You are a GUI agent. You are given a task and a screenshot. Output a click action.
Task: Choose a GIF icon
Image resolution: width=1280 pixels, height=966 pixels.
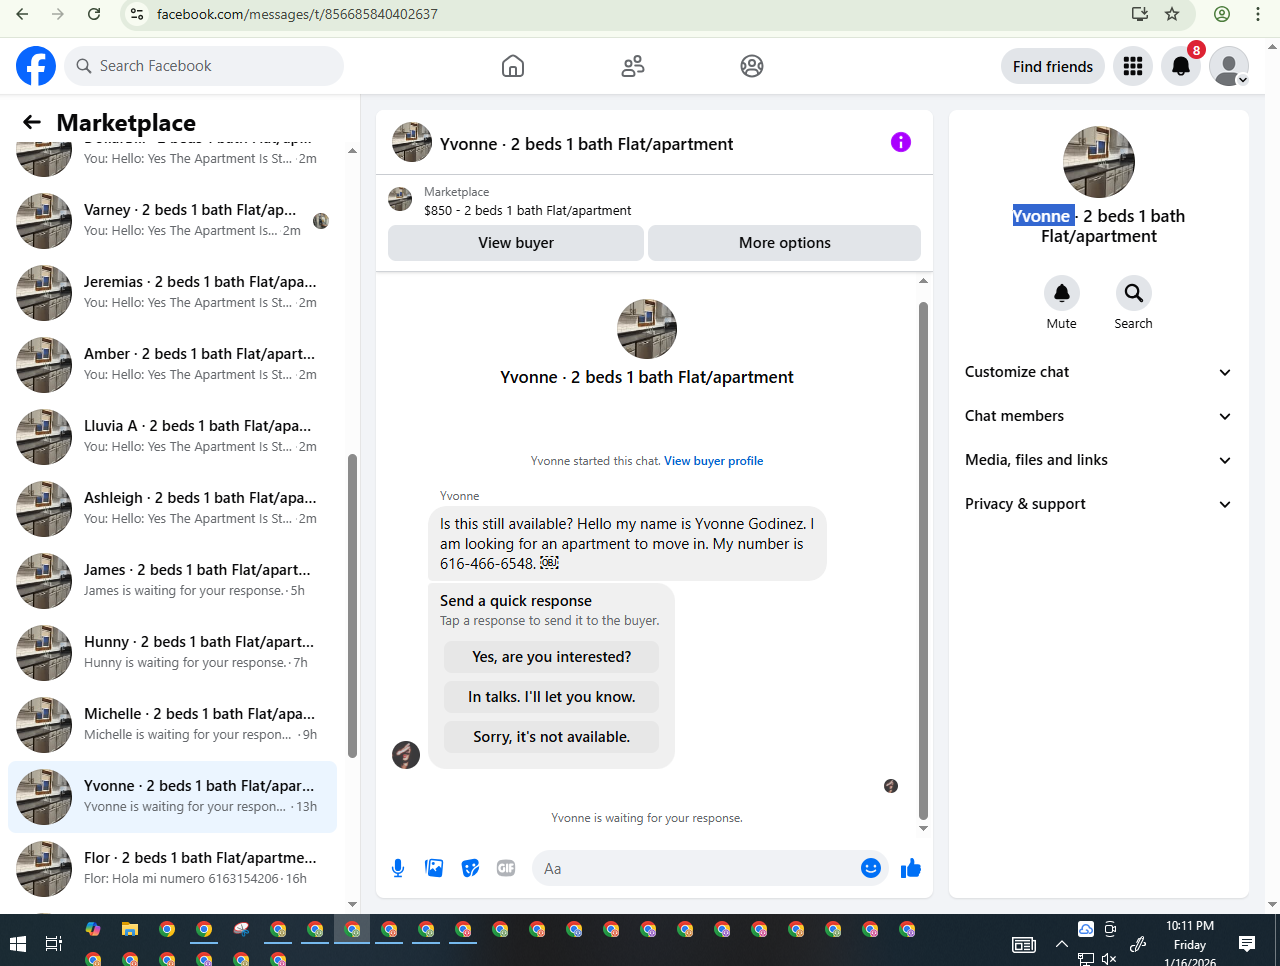(x=506, y=868)
